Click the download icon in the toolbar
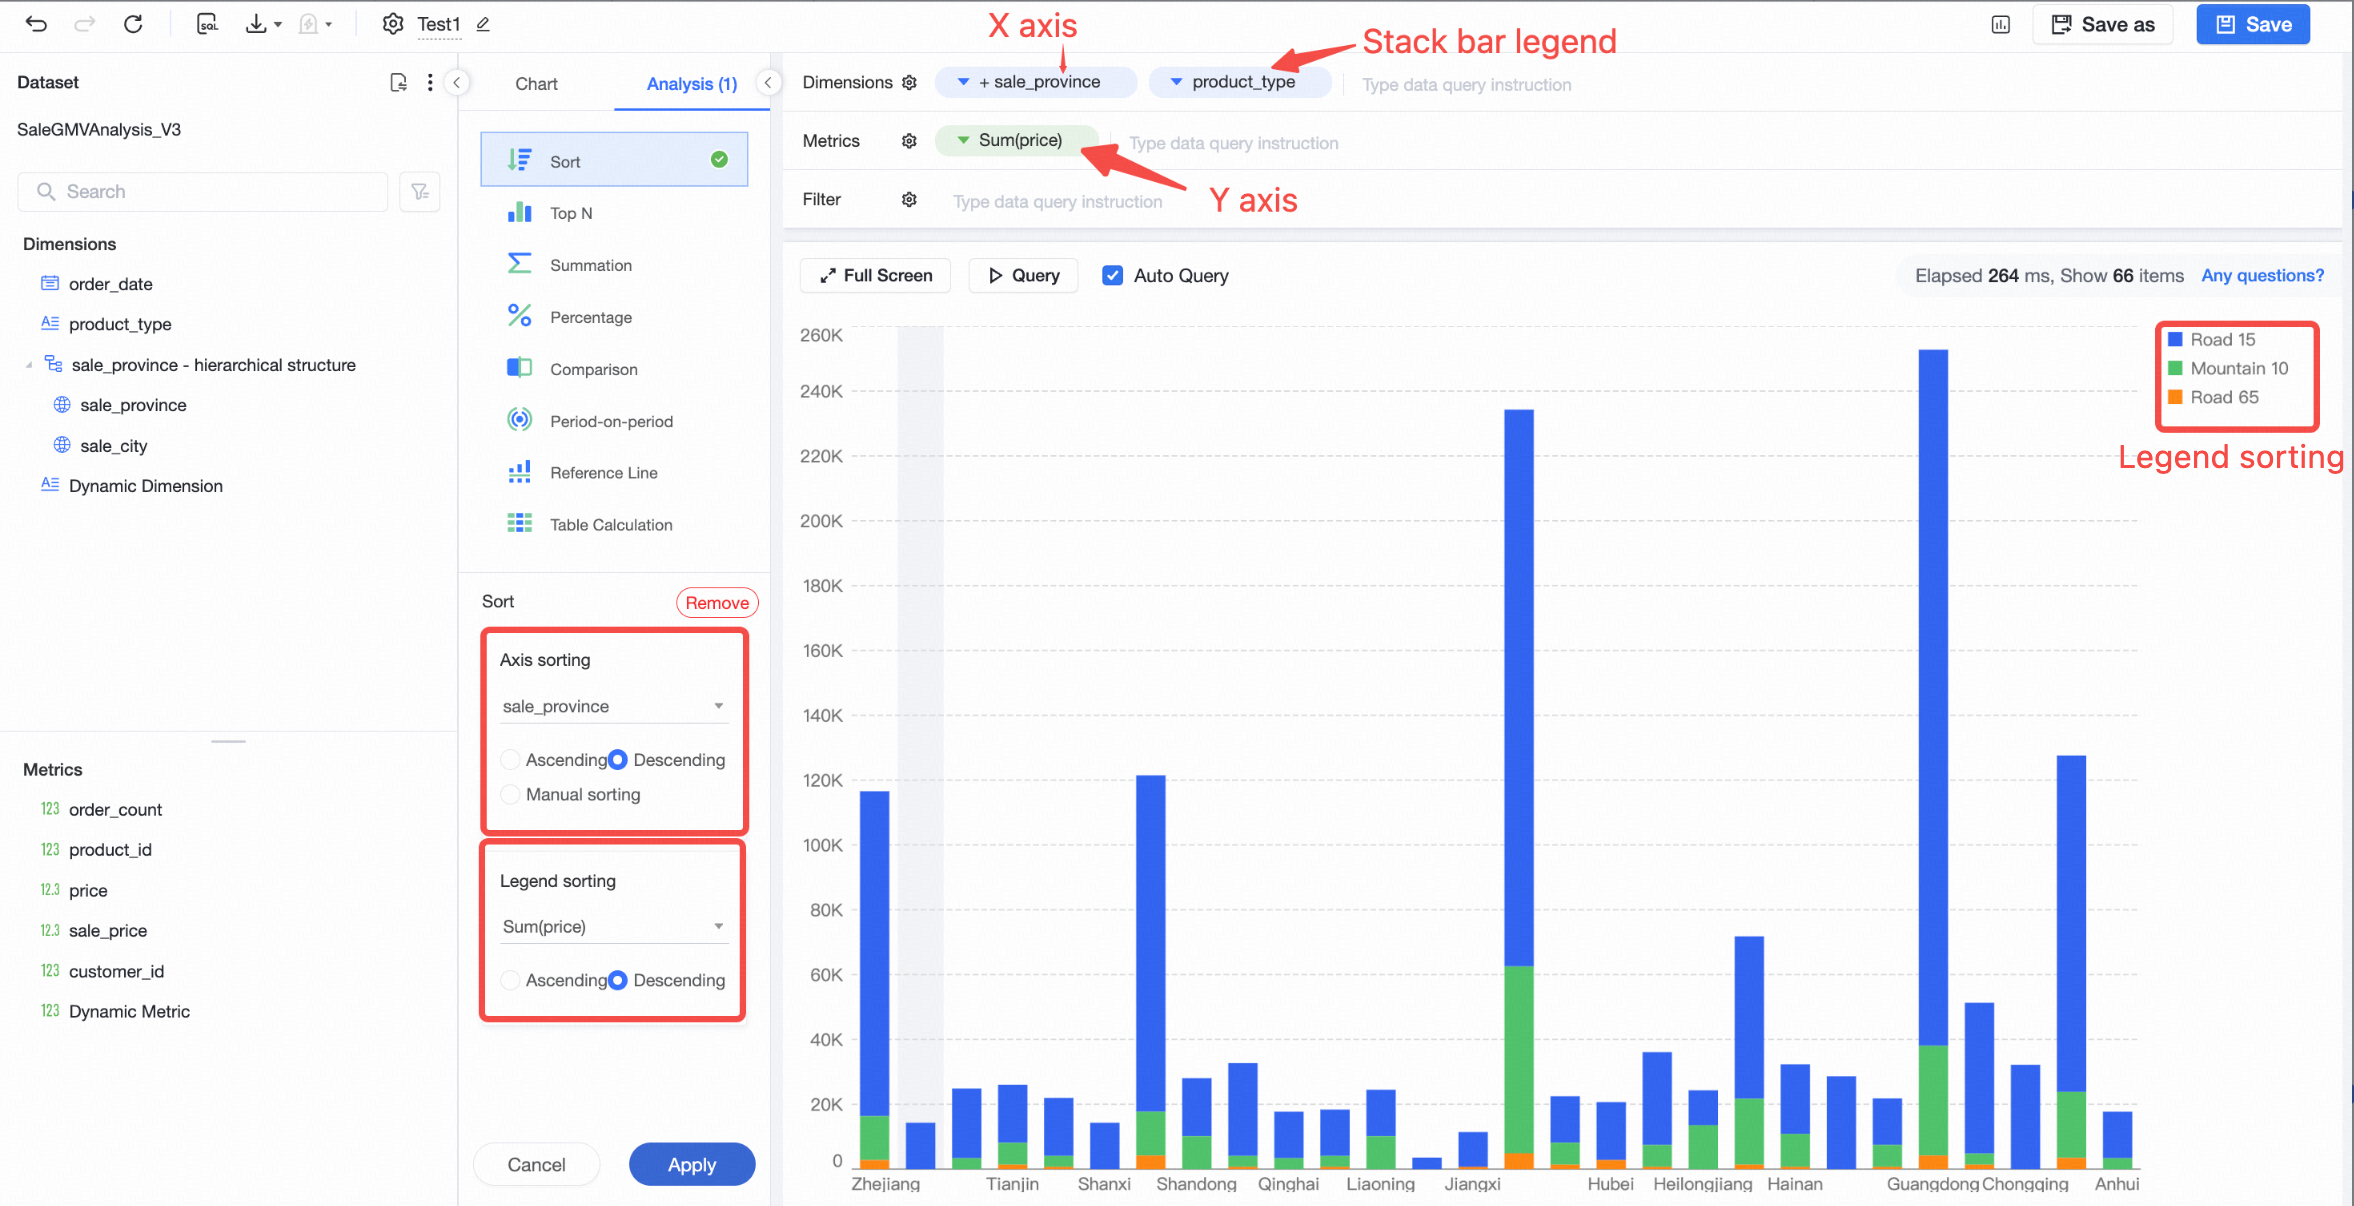Screen dimensions: 2354x1206 (257, 24)
